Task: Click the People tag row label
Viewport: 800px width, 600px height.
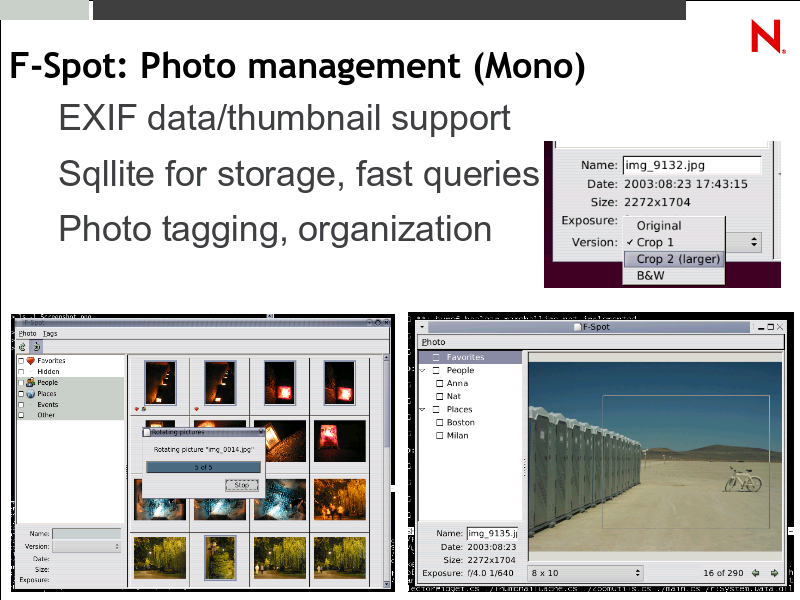Action: pyautogui.click(x=47, y=383)
